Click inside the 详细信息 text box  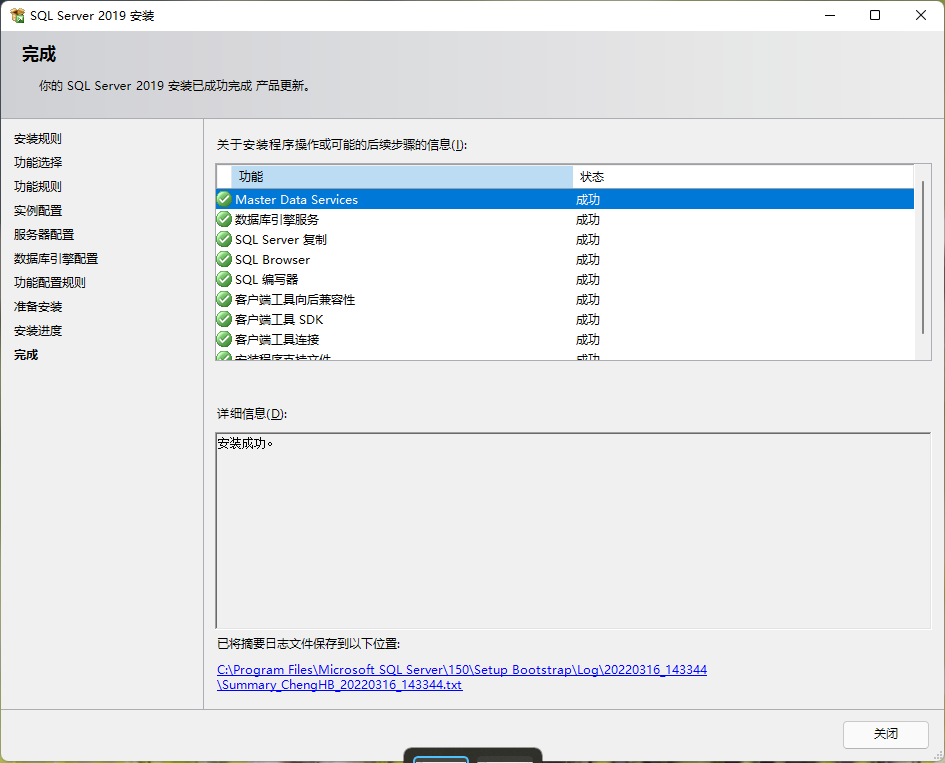coord(573,530)
